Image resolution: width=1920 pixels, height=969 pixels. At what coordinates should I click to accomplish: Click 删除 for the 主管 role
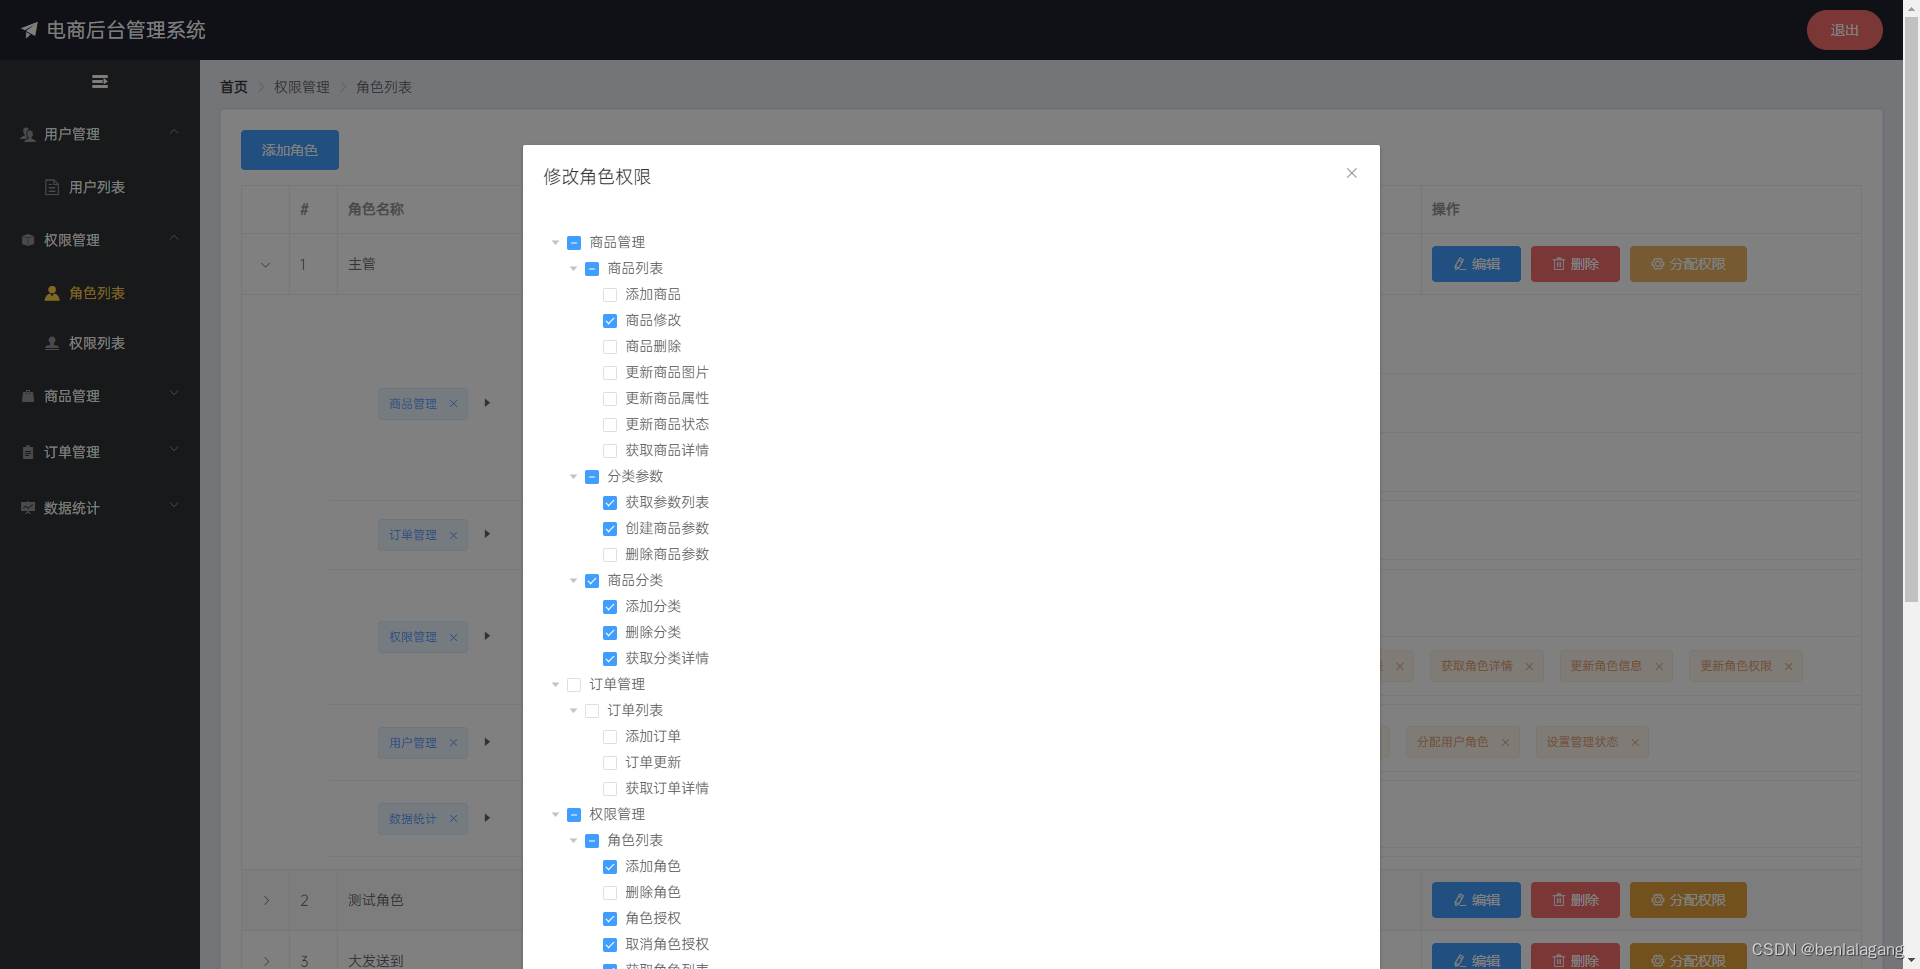click(1575, 264)
